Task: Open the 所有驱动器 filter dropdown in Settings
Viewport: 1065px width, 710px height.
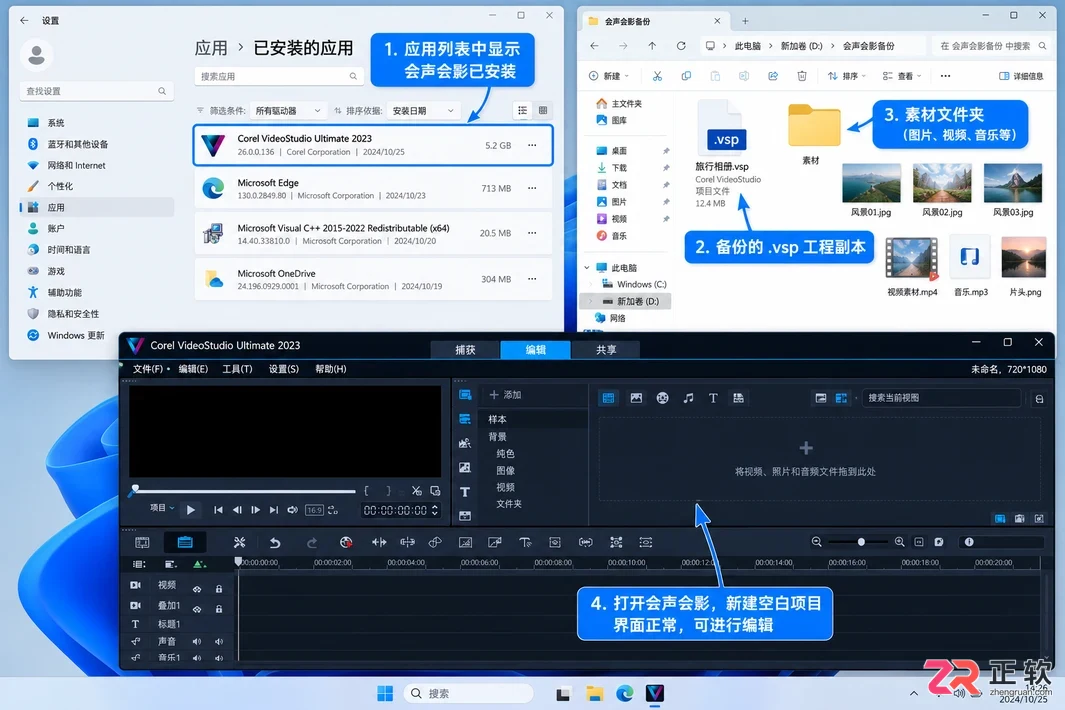Action: coord(288,111)
